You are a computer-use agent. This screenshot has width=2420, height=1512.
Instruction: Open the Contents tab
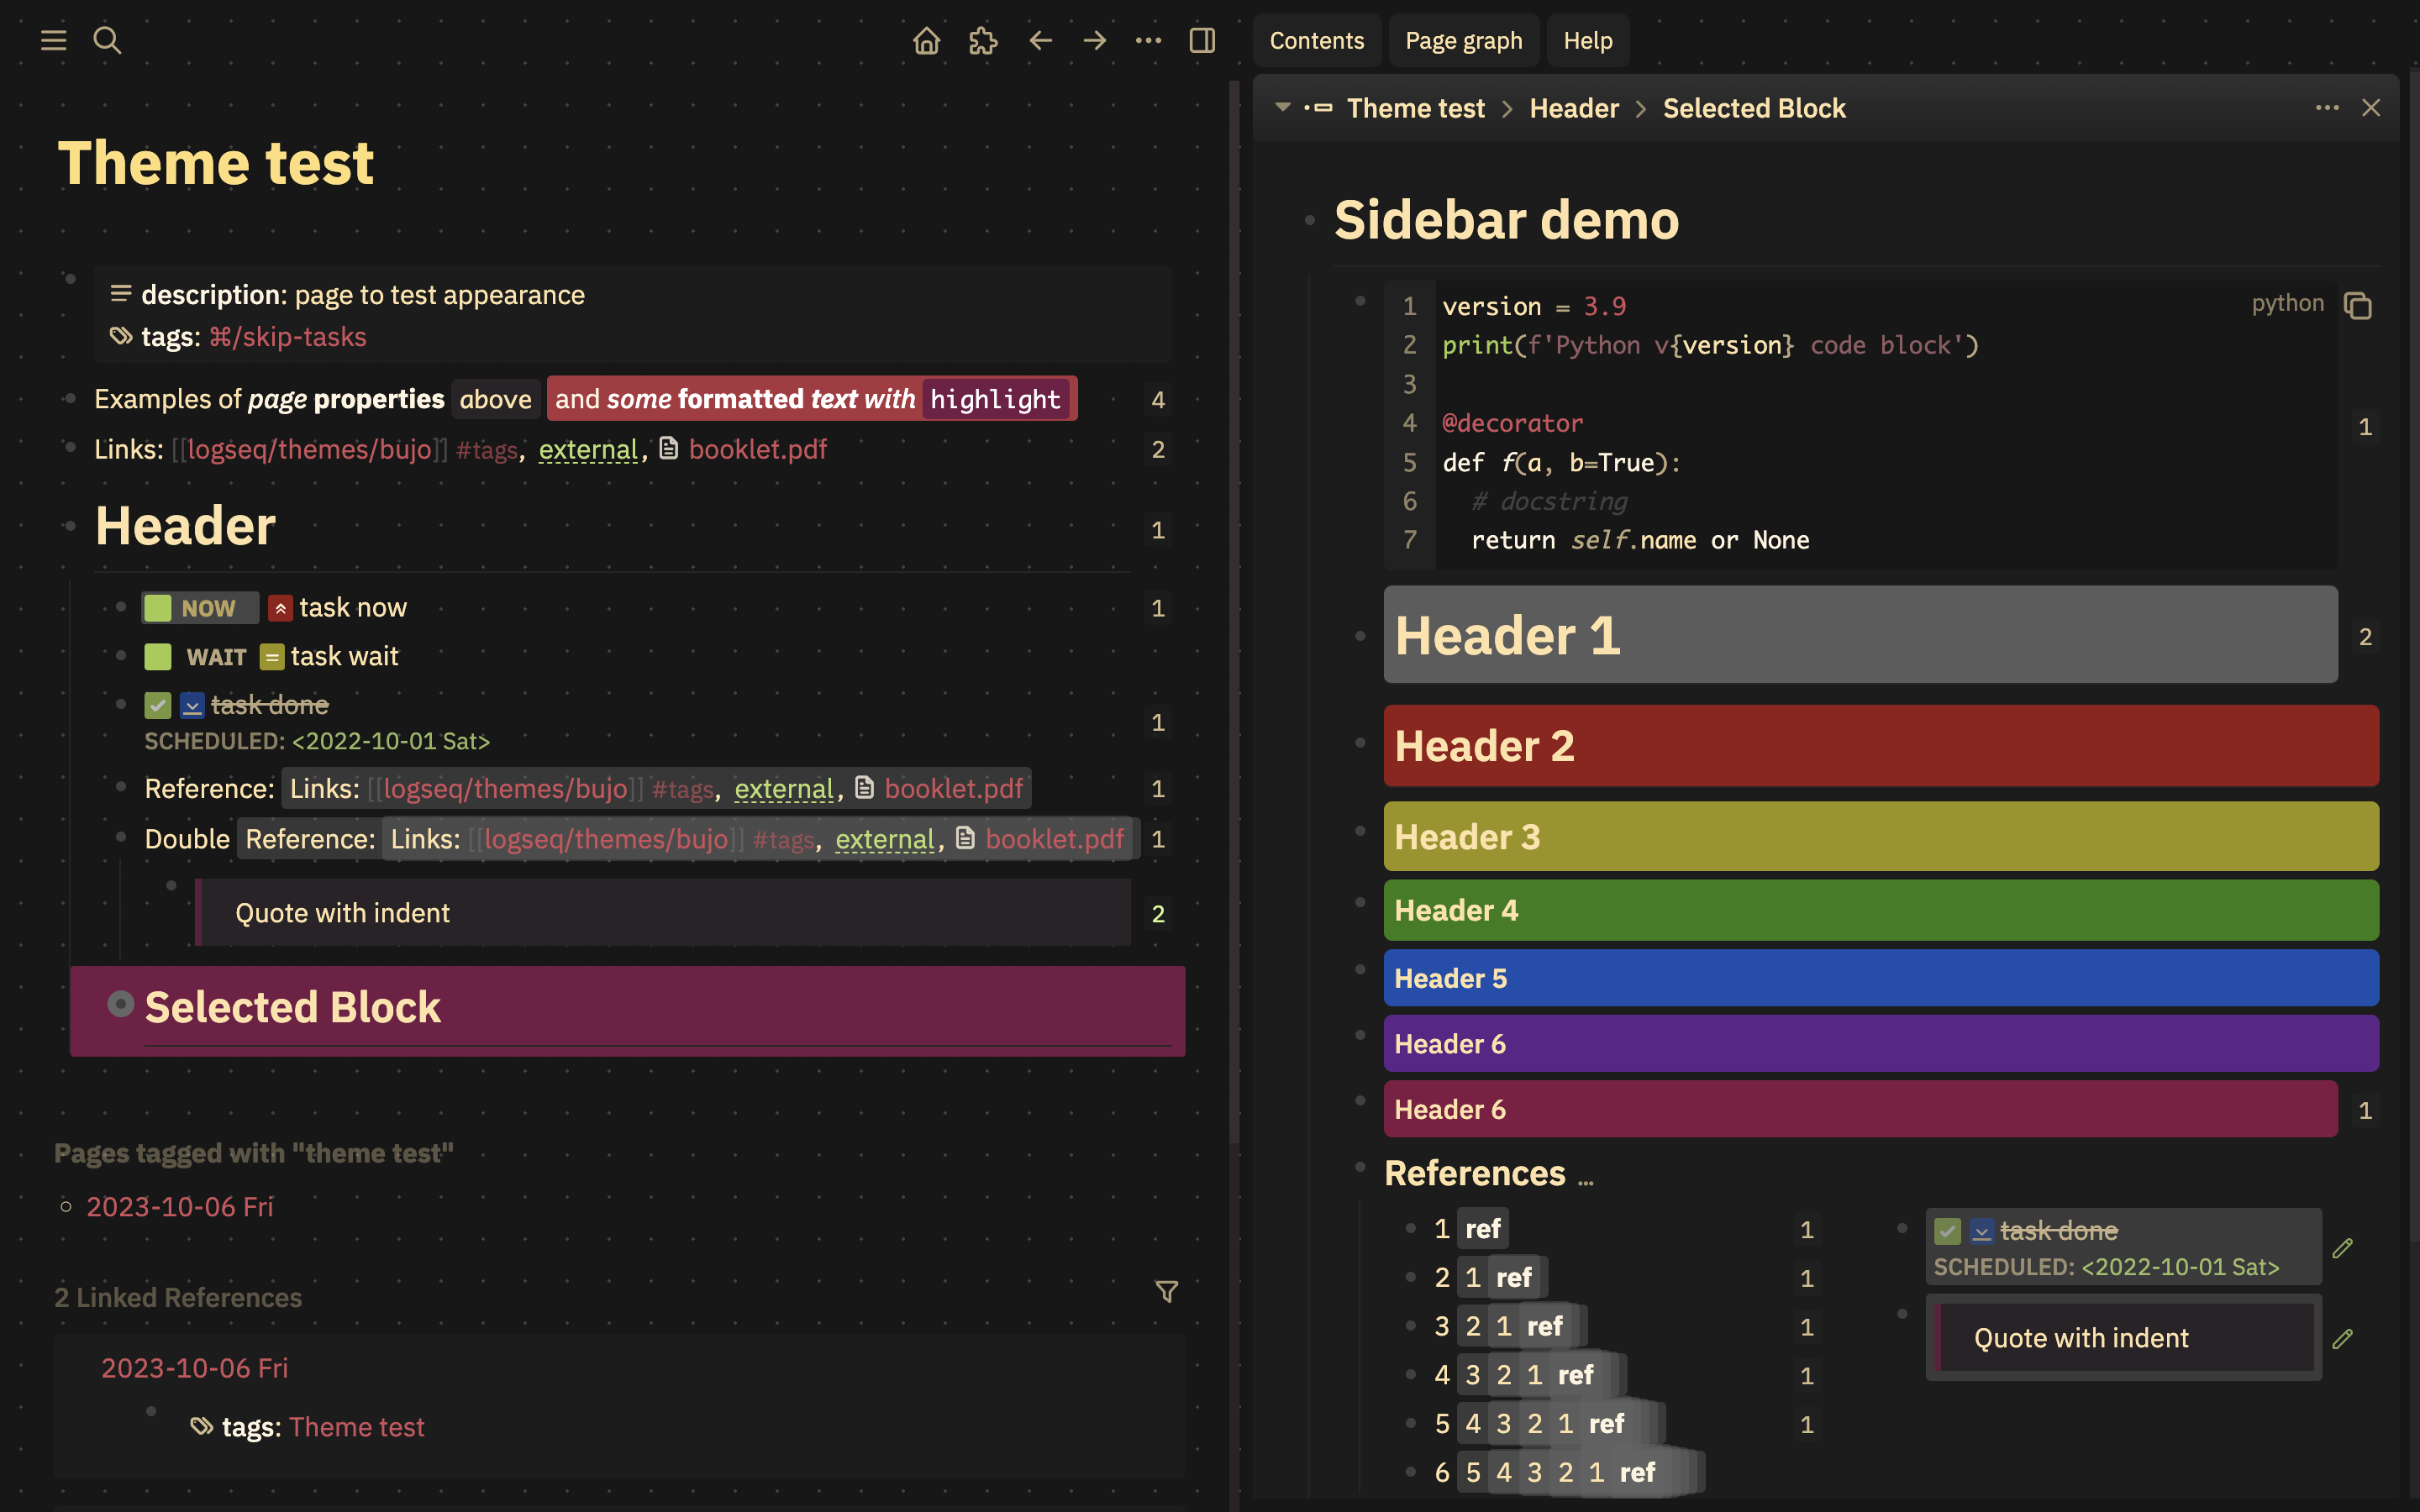pyautogui.click(x=1316, y=40)
